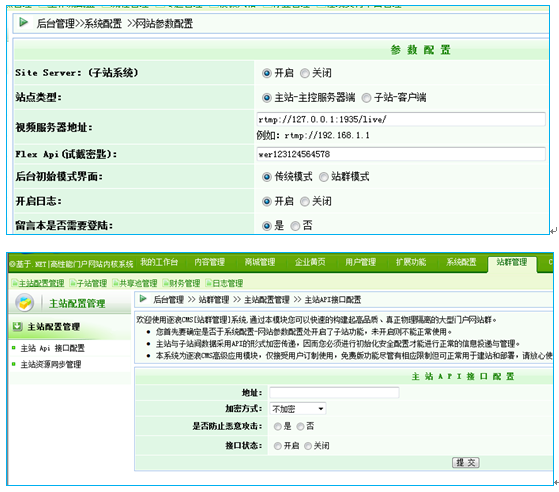Select 开启 for Site Server 子站系统
559x492 pixels.
[267, 73]
